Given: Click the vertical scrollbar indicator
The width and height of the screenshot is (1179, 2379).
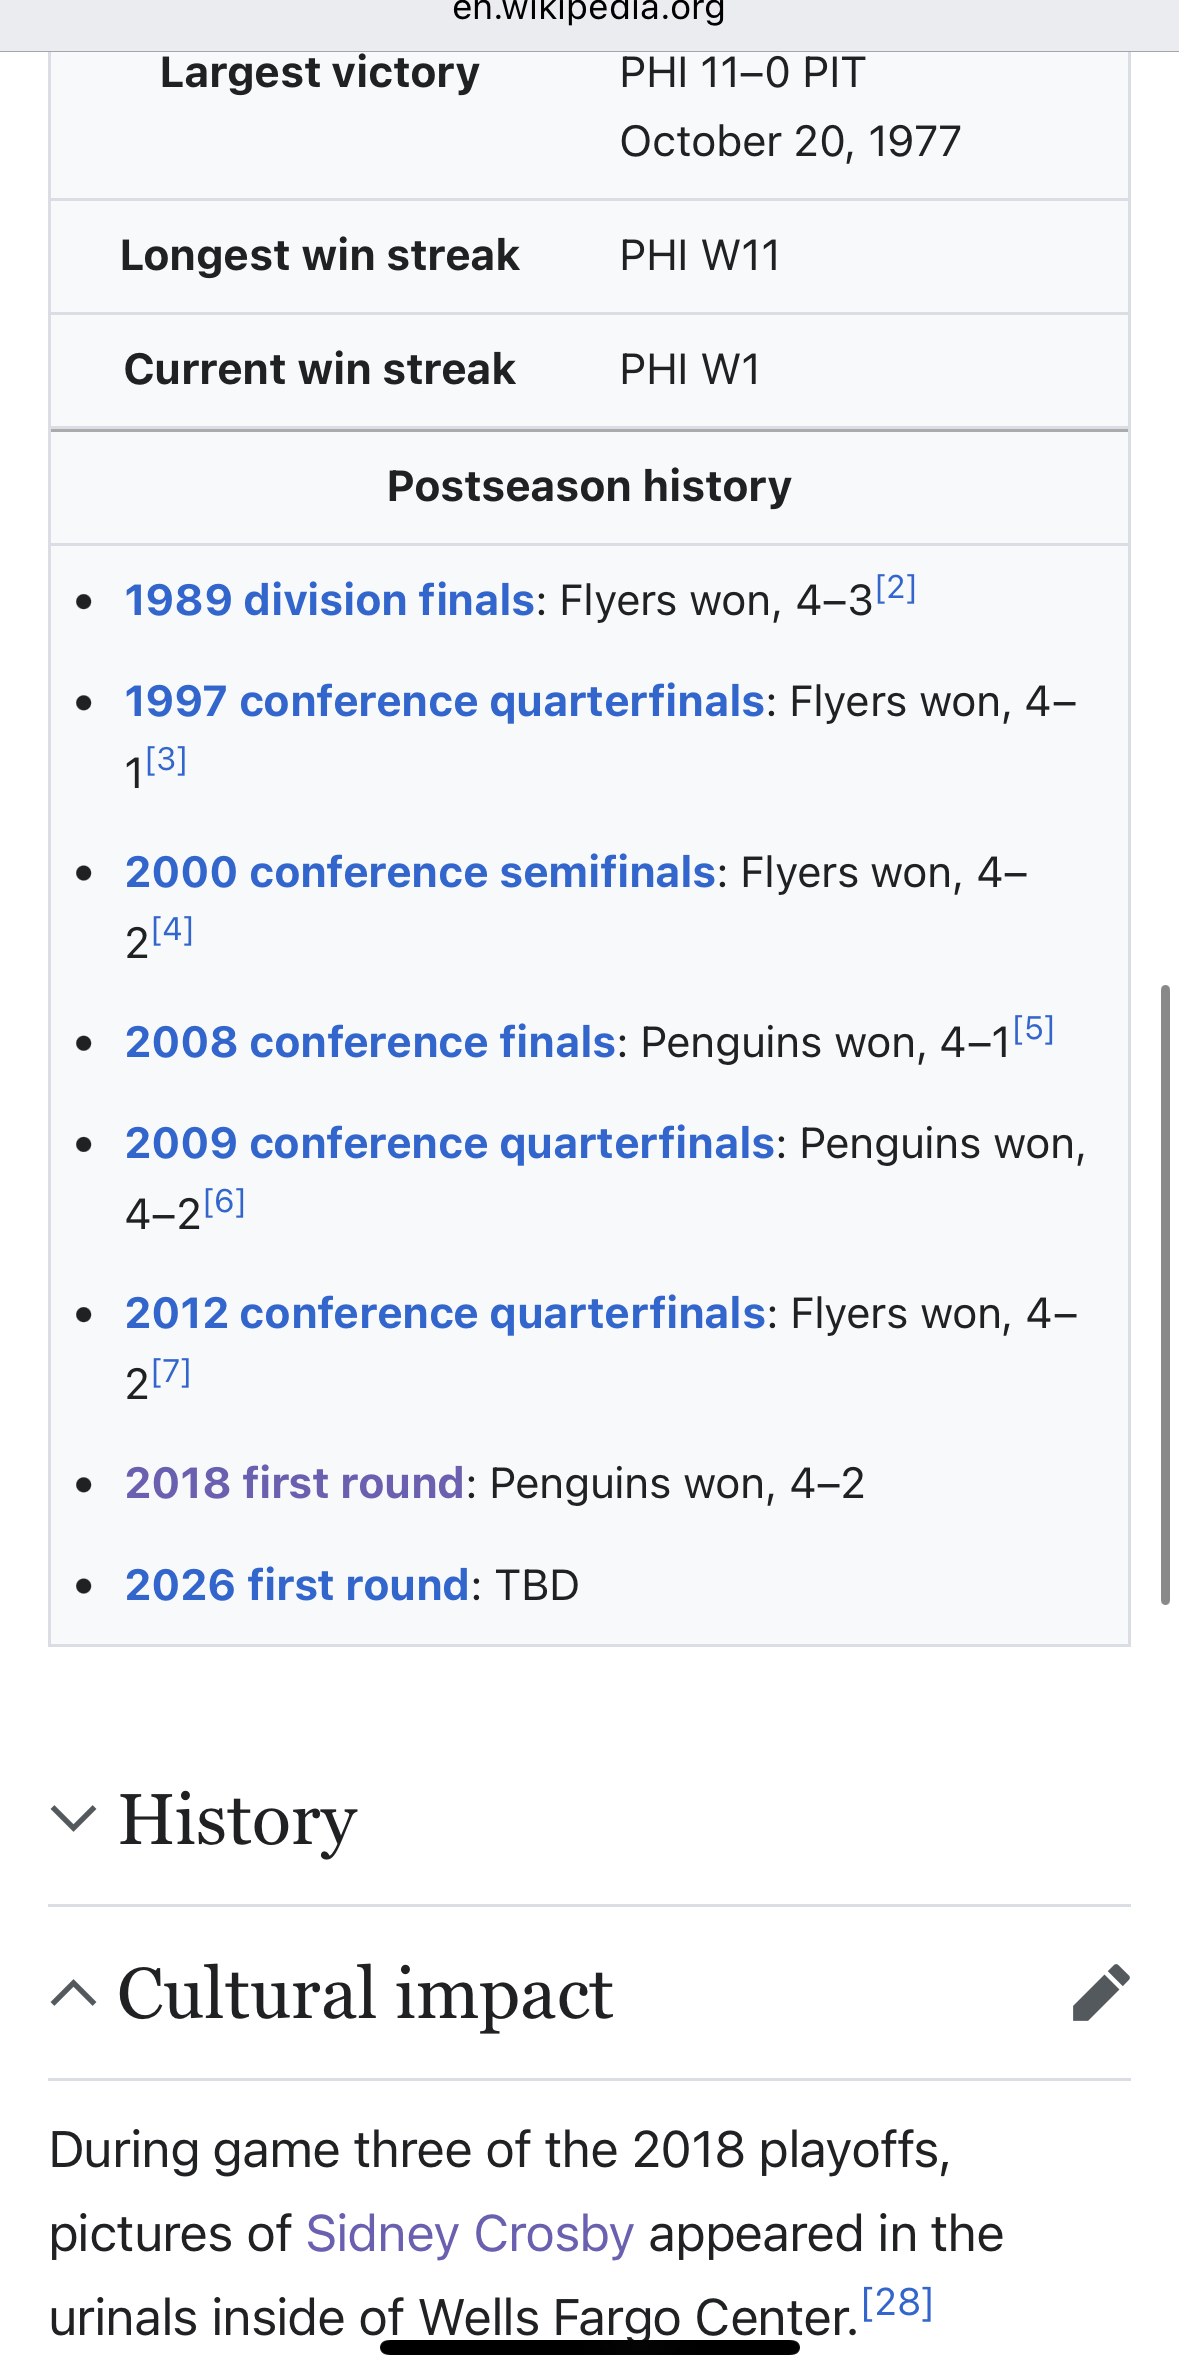Looking at the screenshot, I should (x=1165, y=1295).
